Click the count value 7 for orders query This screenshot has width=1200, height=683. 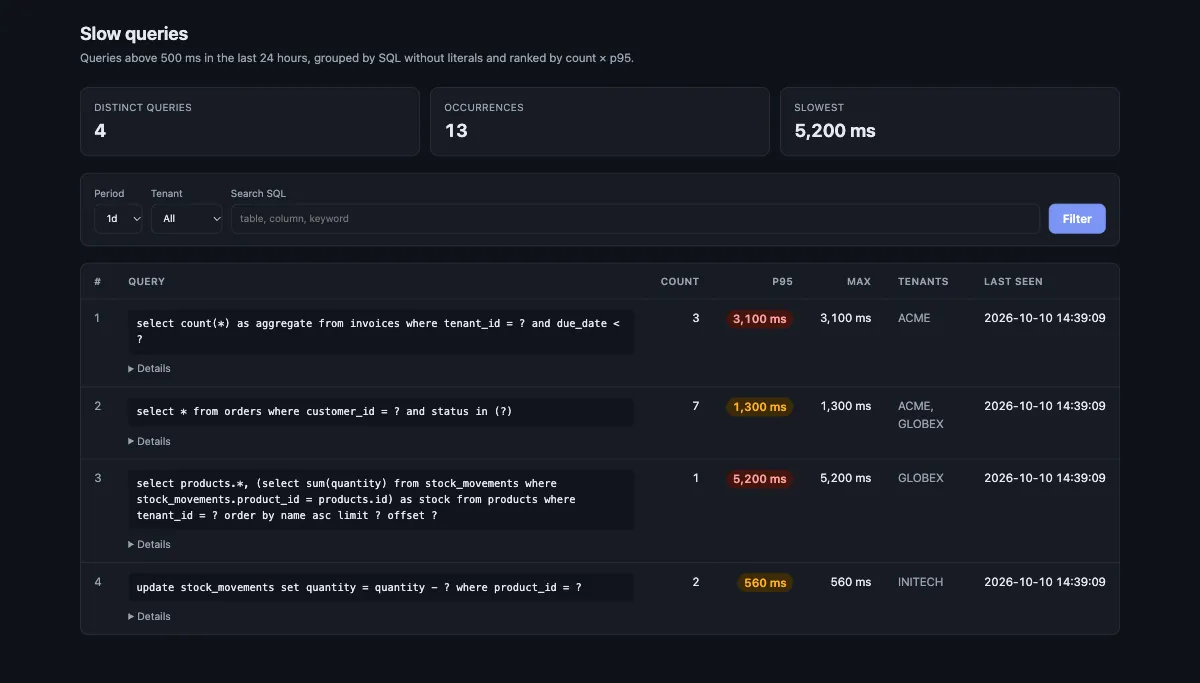[x=696, y=406]
